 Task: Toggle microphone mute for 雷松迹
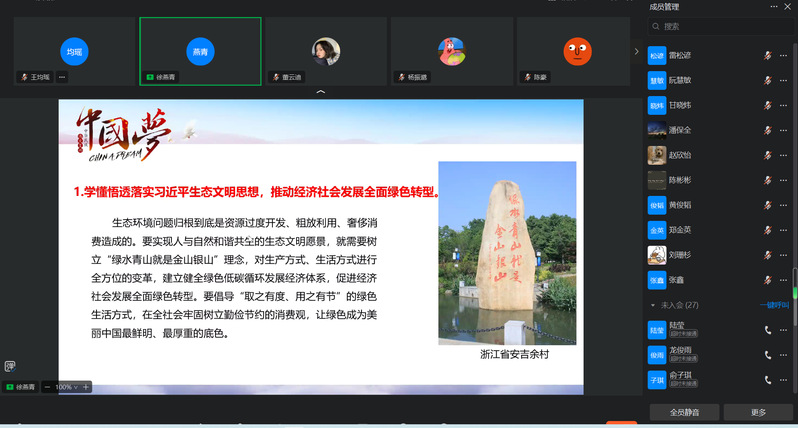pyautogui.click(x=768, y=55)
